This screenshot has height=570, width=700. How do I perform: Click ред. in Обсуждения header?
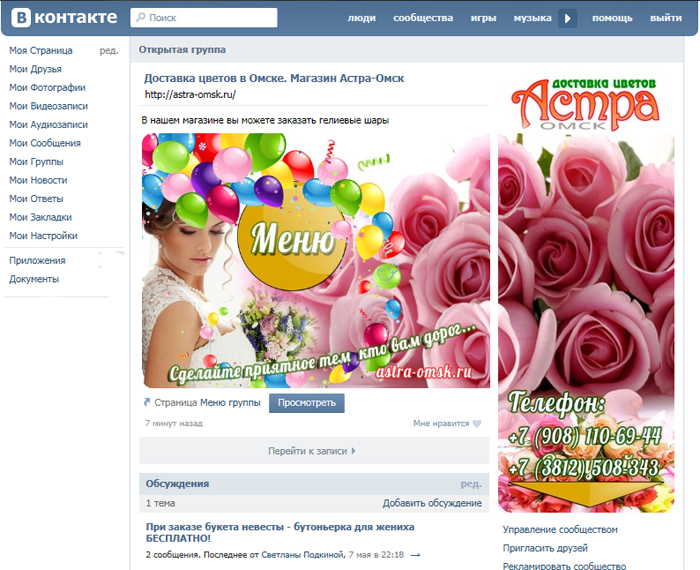click(x=471, y=483)
